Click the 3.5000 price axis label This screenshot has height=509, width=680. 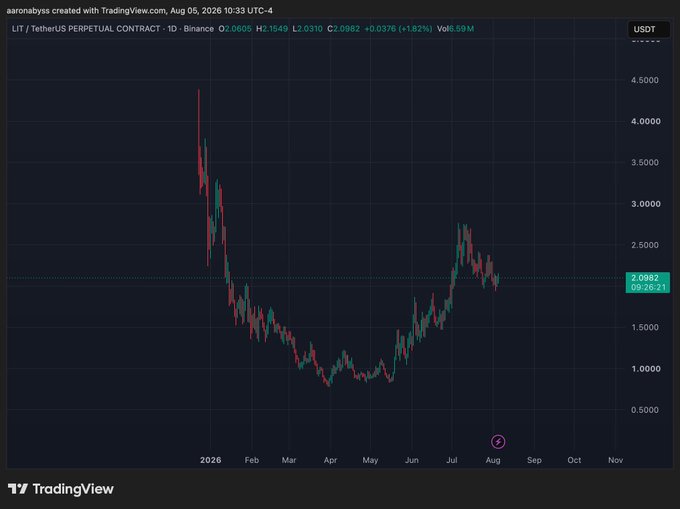[x=644, y=163]
